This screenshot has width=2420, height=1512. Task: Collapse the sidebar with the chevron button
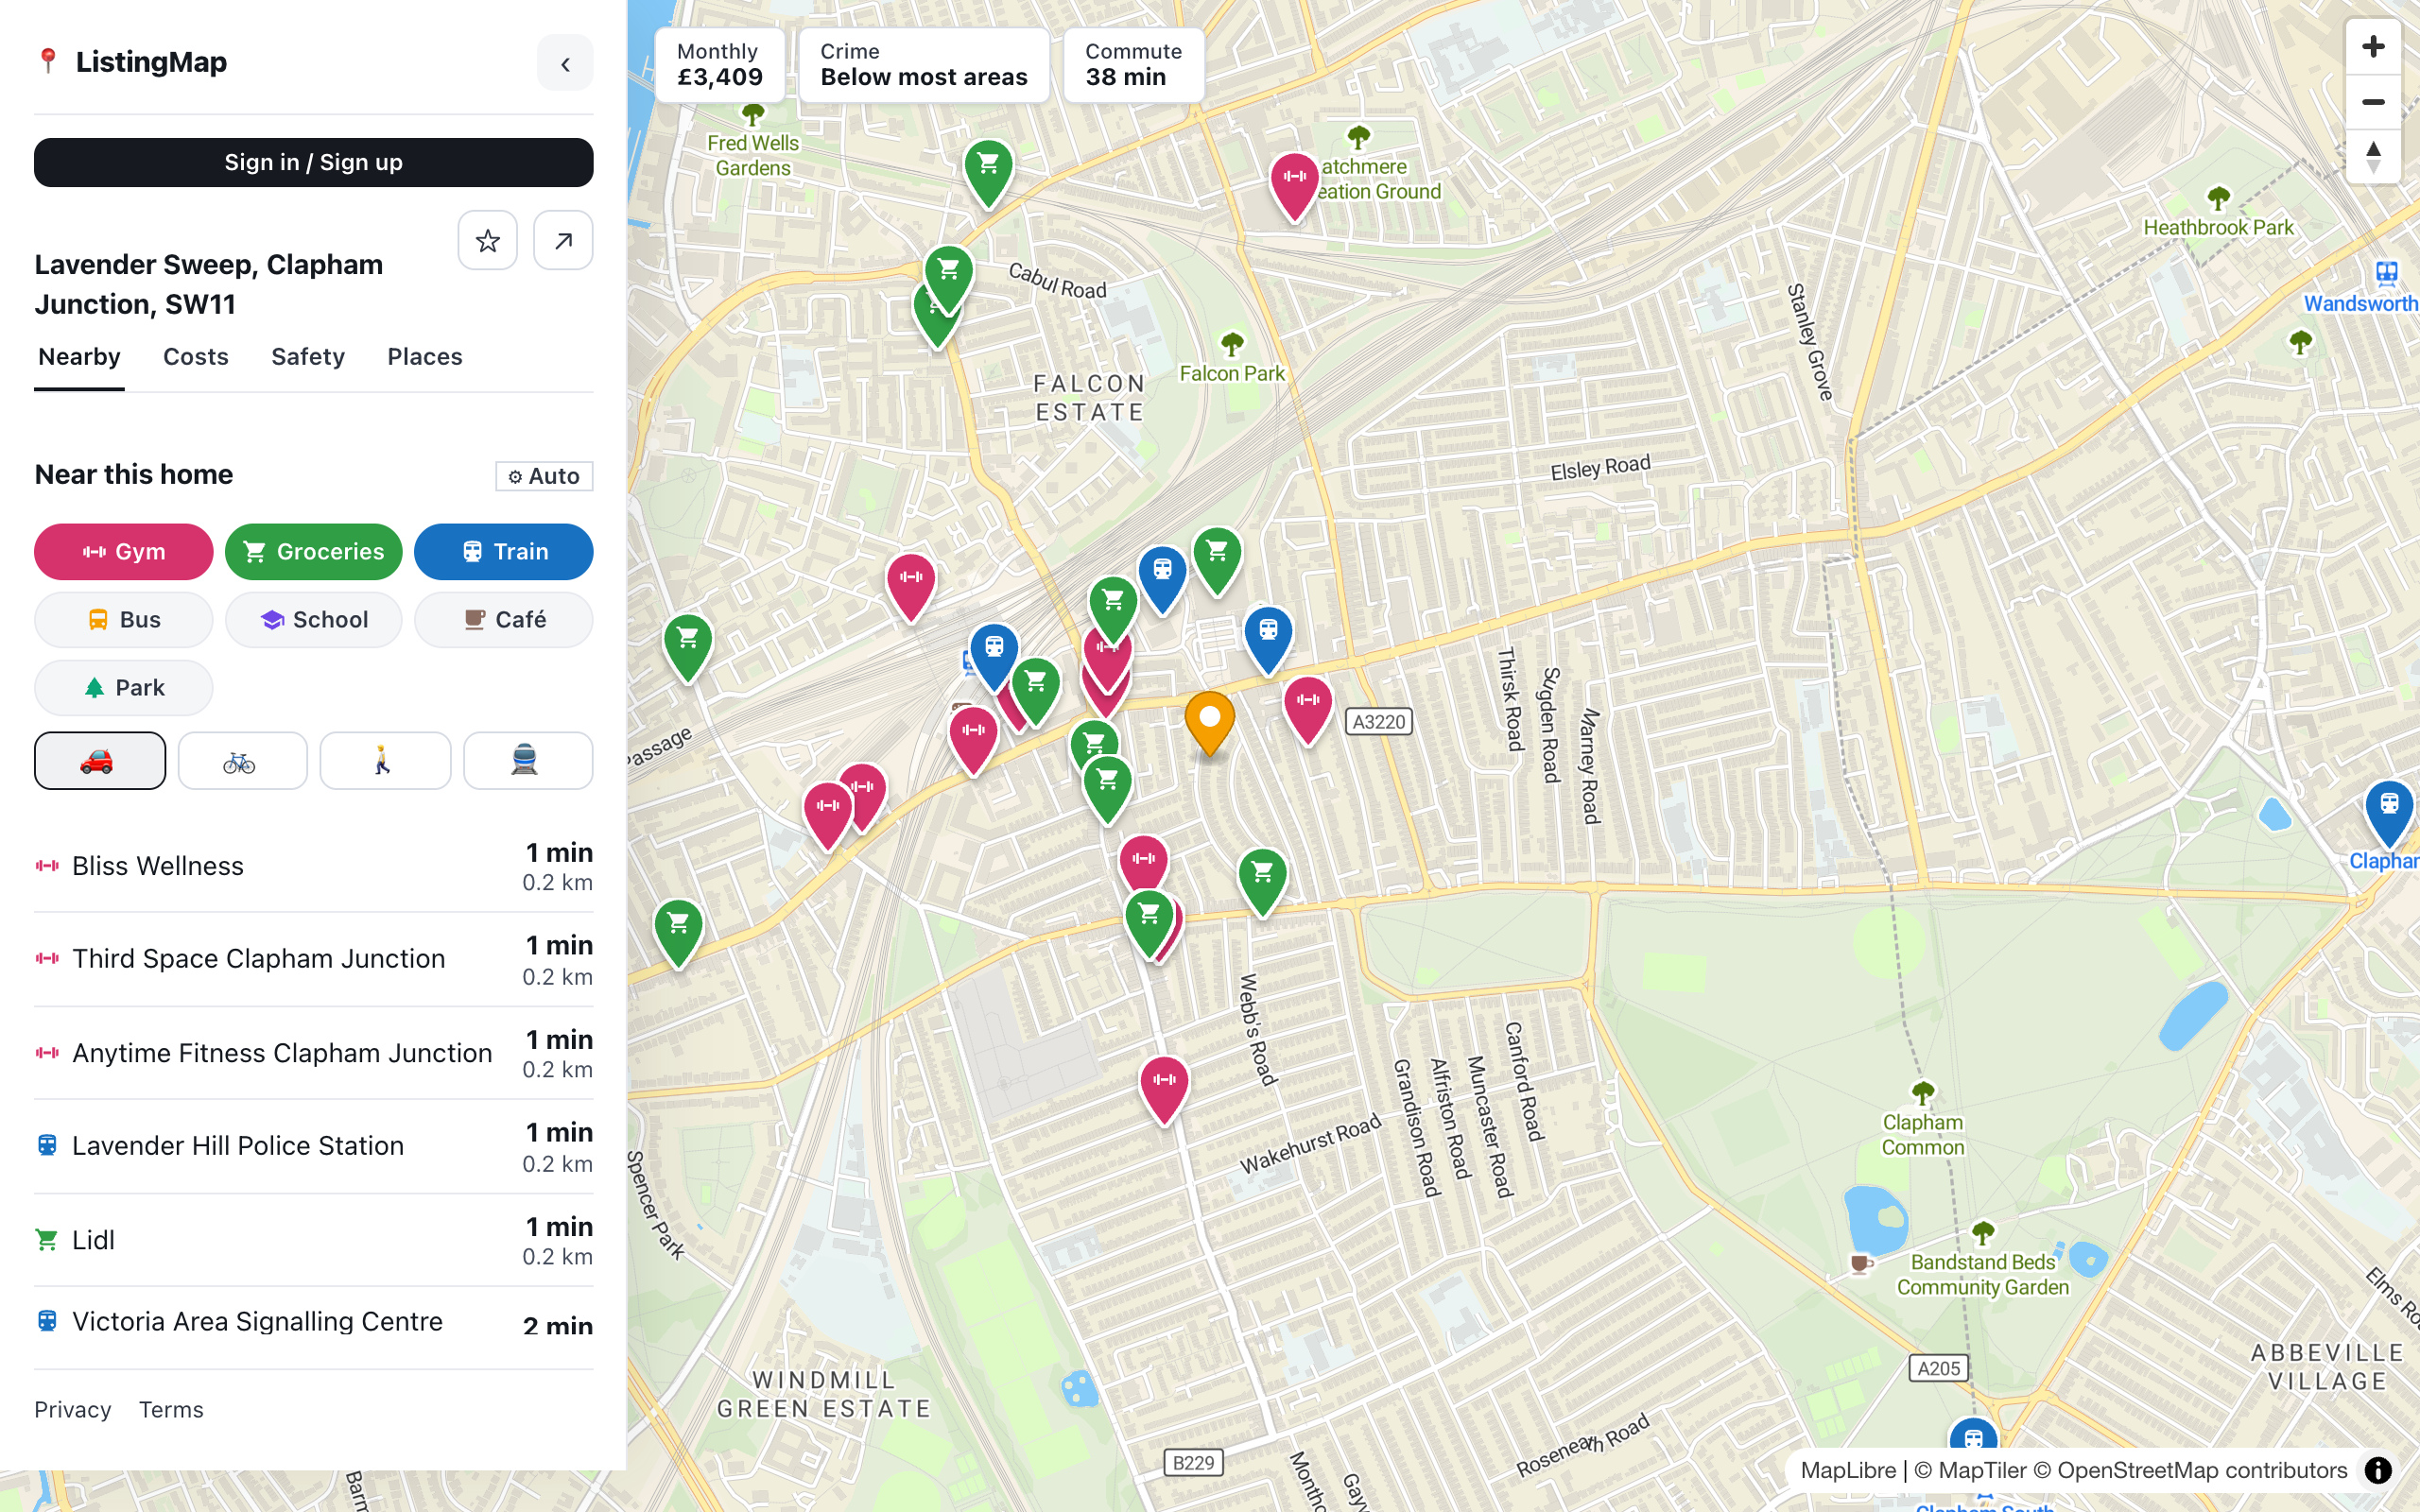click(565, 64)
